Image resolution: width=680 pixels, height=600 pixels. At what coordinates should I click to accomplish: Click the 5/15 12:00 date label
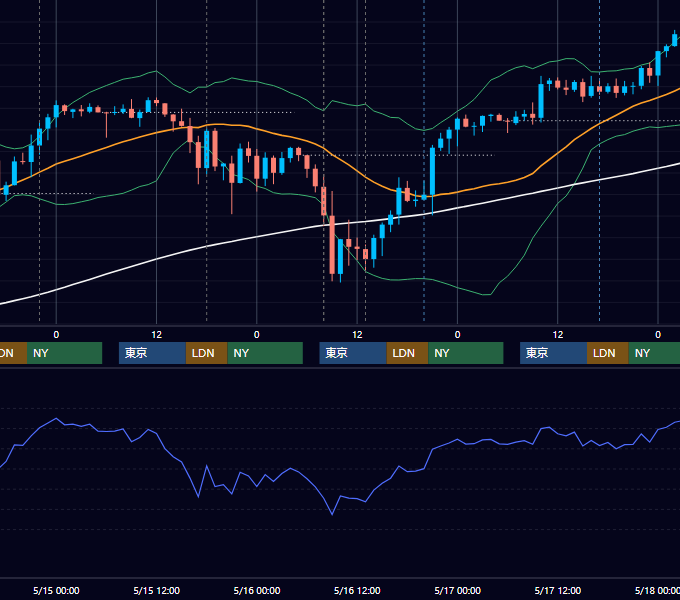[157, 590]
